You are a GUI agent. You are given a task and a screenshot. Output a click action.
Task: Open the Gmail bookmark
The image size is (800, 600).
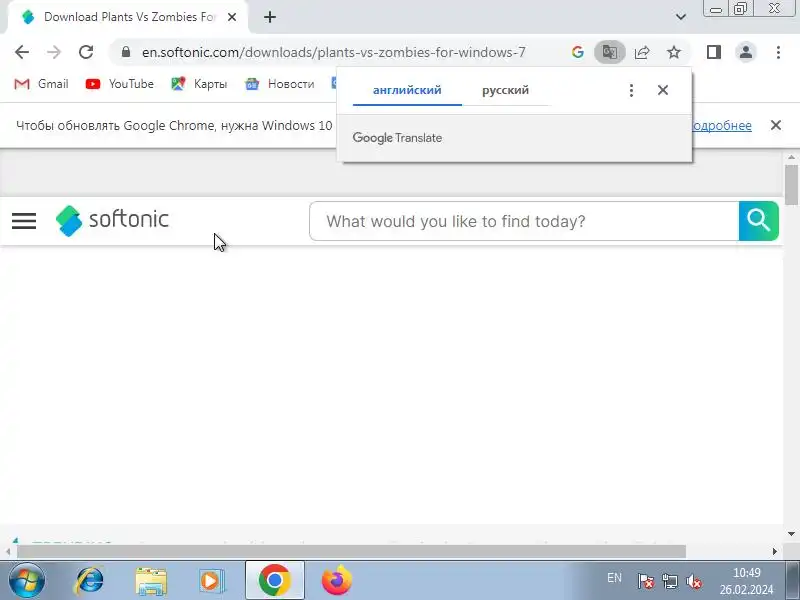[41, 84]
